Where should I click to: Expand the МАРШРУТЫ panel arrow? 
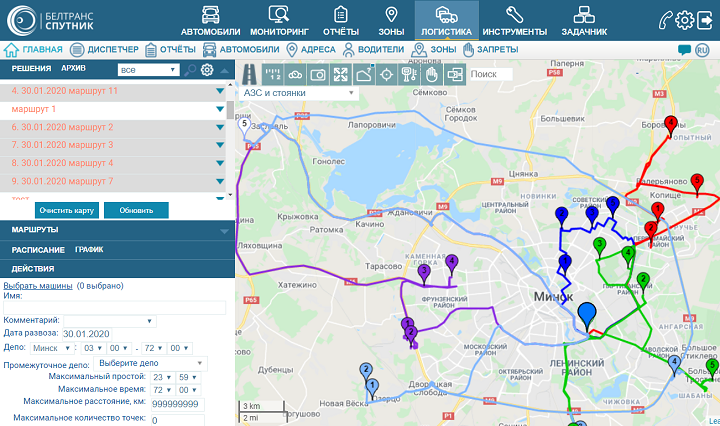[225, 231]
